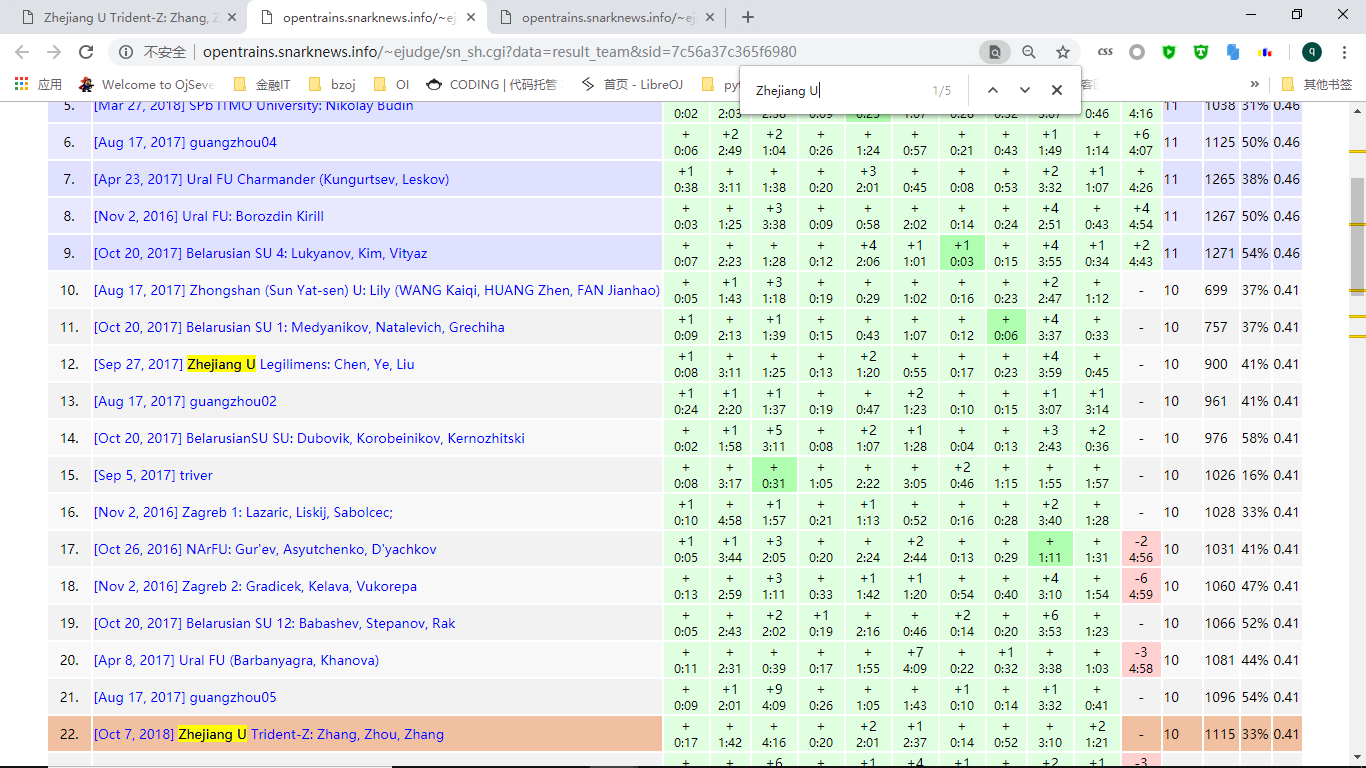
Task: Open the 其他书签 bookmarks folder
Action: pos(1317,84)
